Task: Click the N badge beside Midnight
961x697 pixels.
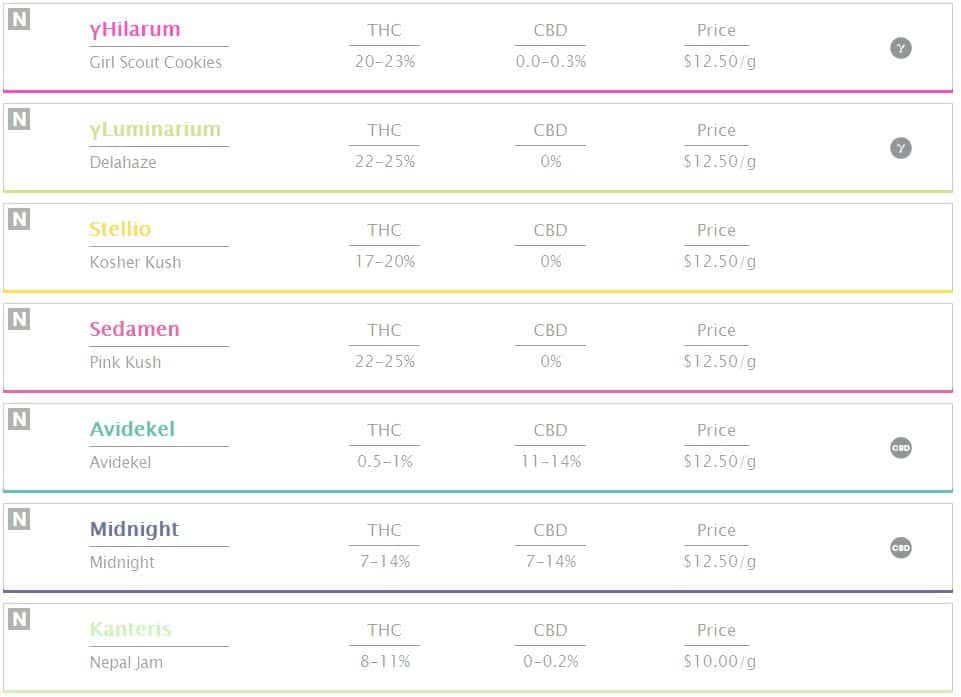Action: [19, 519]
